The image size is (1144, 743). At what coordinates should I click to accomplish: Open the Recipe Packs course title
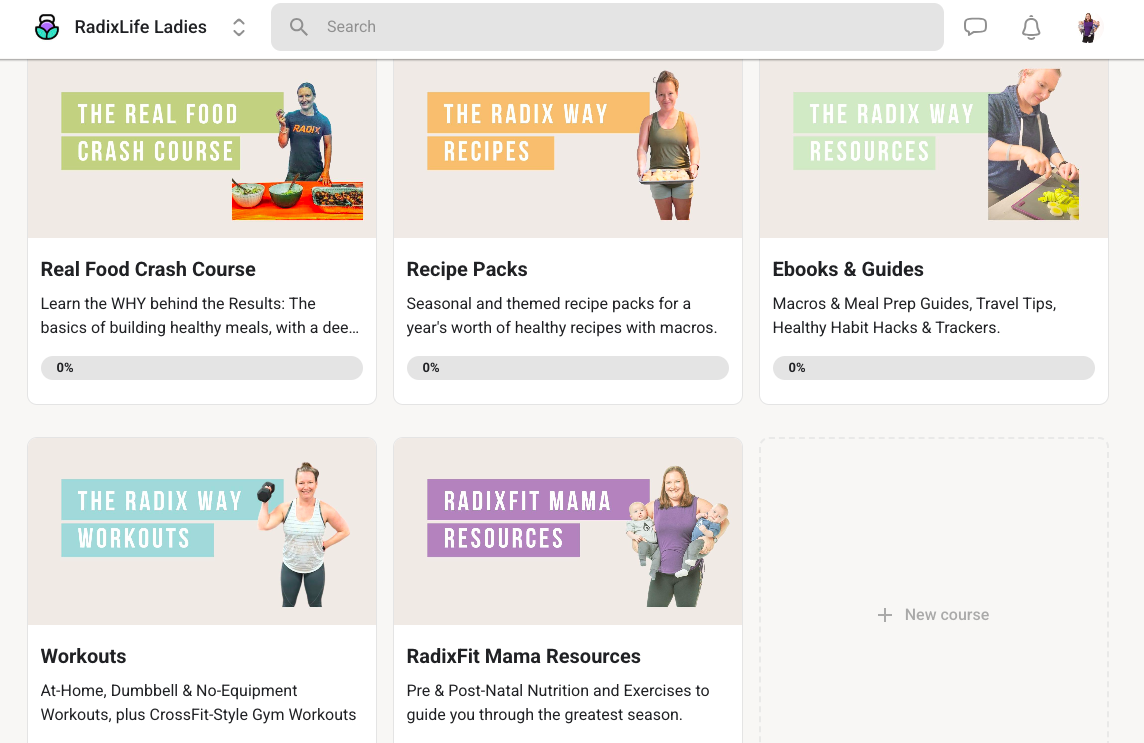tap(467, 269)
